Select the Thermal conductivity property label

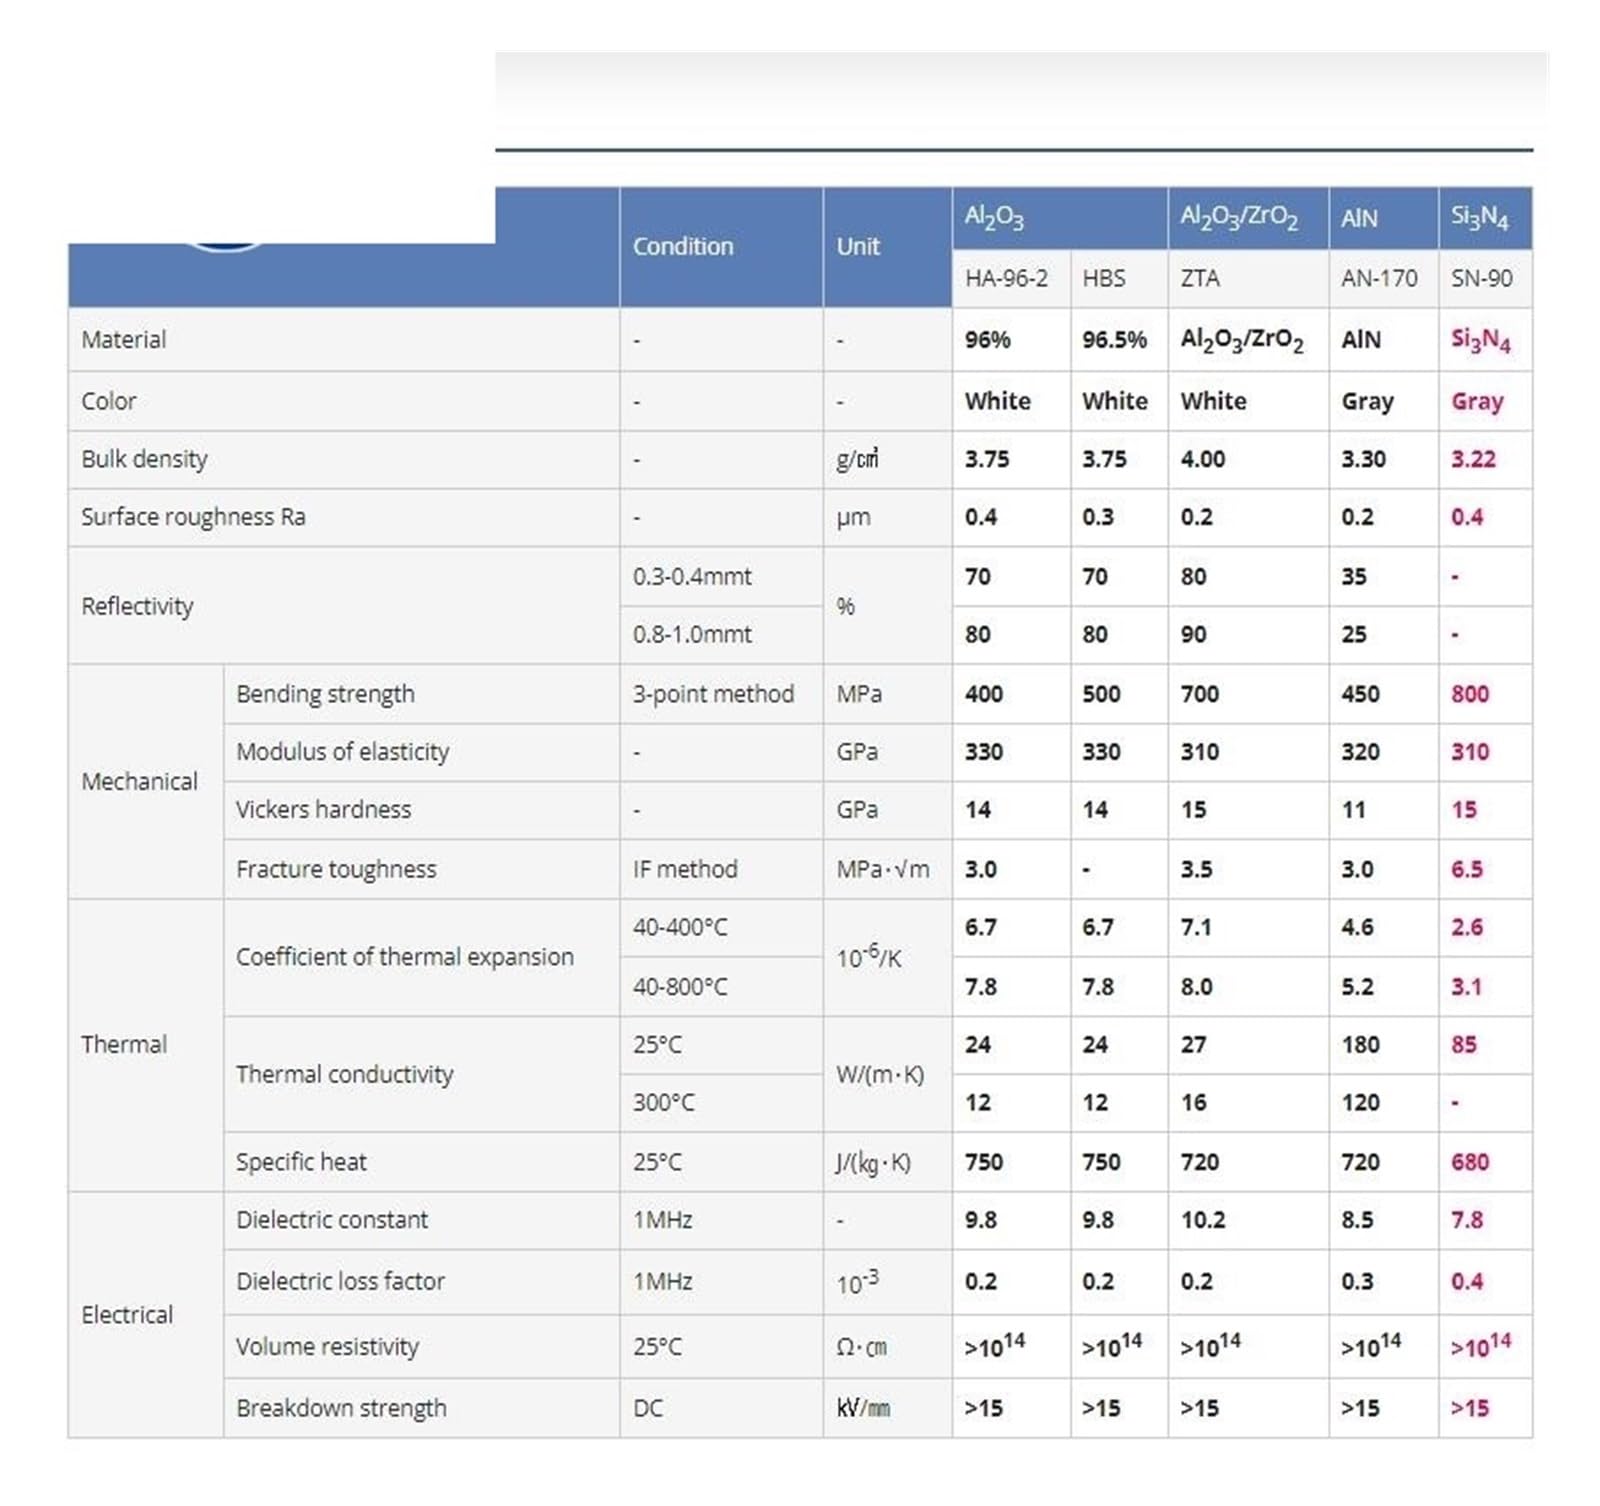point(344,1075)
